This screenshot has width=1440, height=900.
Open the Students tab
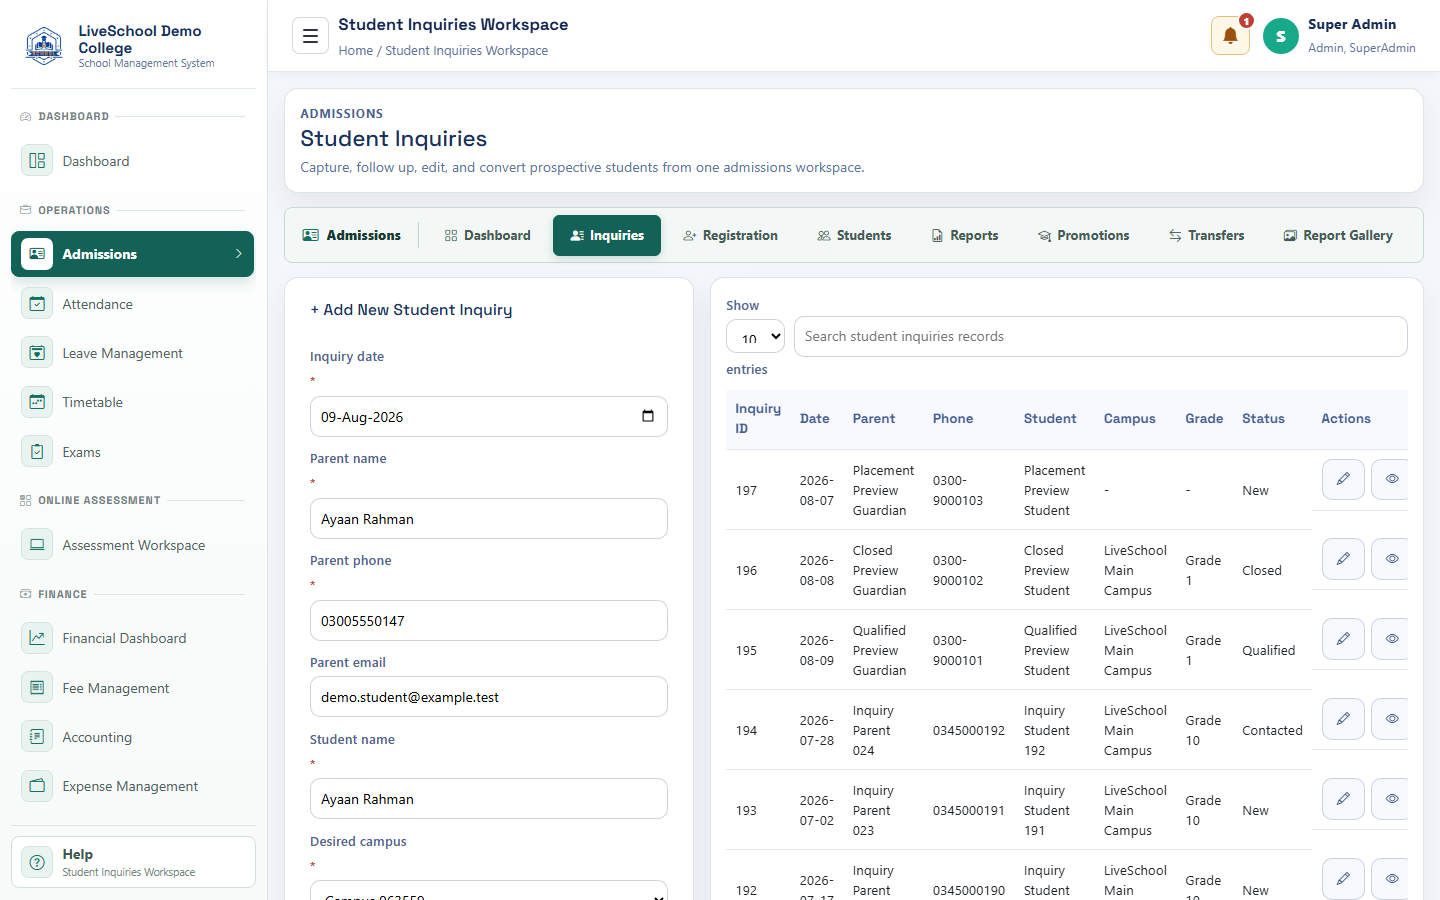(854, 235)
